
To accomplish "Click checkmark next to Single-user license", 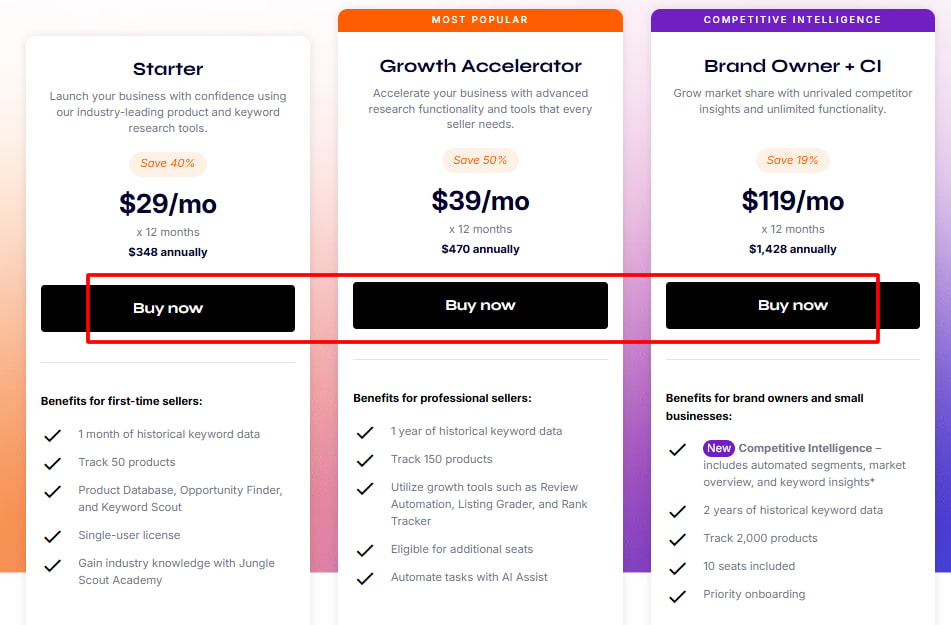I will [x=52, y=536].
